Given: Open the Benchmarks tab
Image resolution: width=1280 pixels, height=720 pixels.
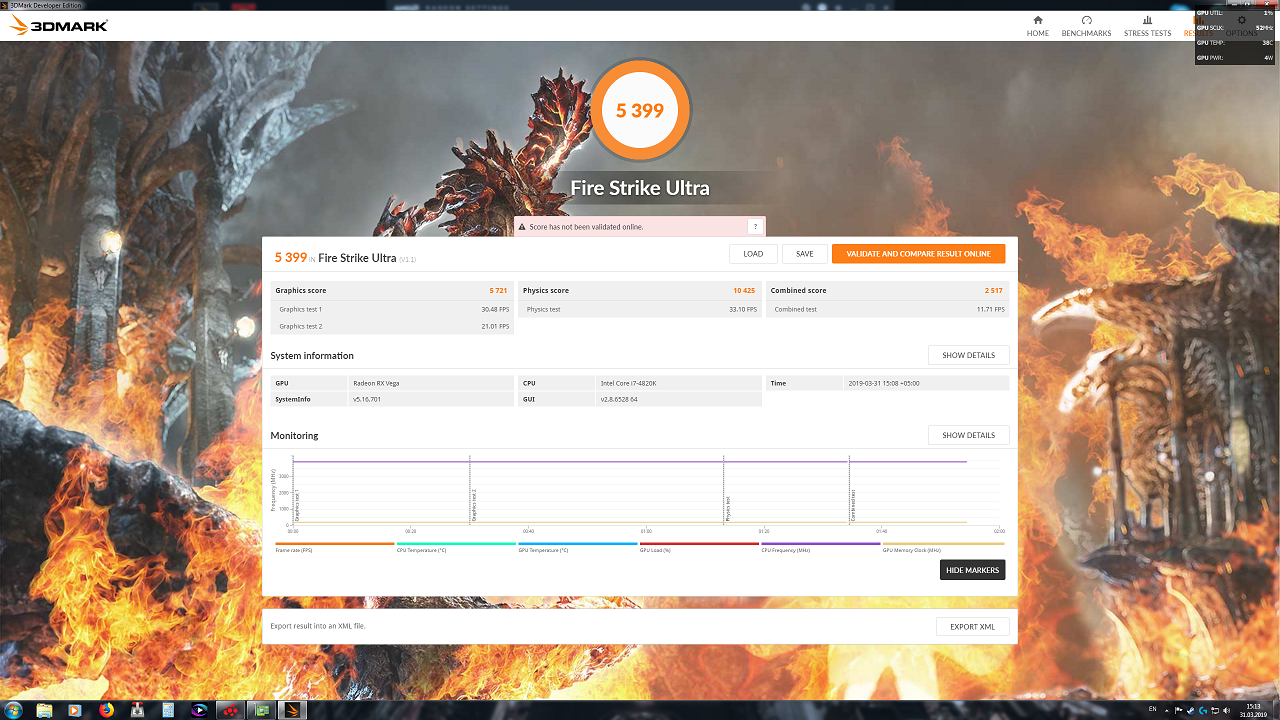Looking at the screenshot, I should click(1086, 26).
